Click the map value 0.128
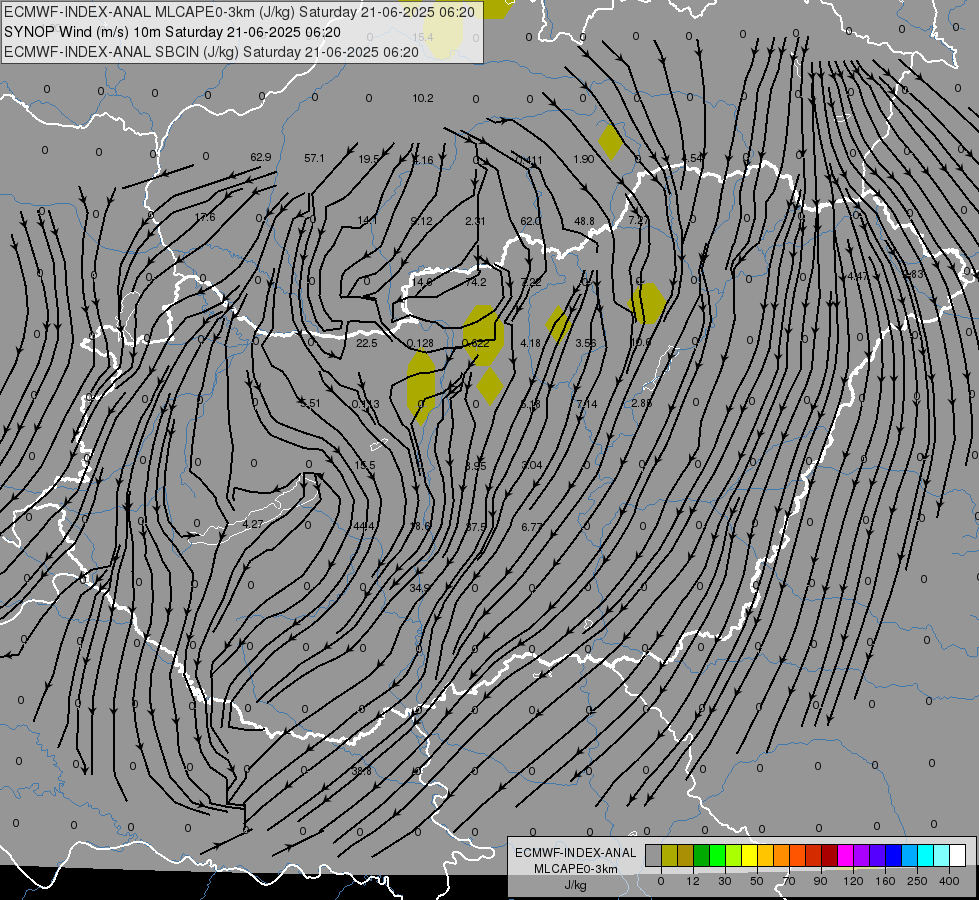The image size is (979, 900). coord(420,343)
